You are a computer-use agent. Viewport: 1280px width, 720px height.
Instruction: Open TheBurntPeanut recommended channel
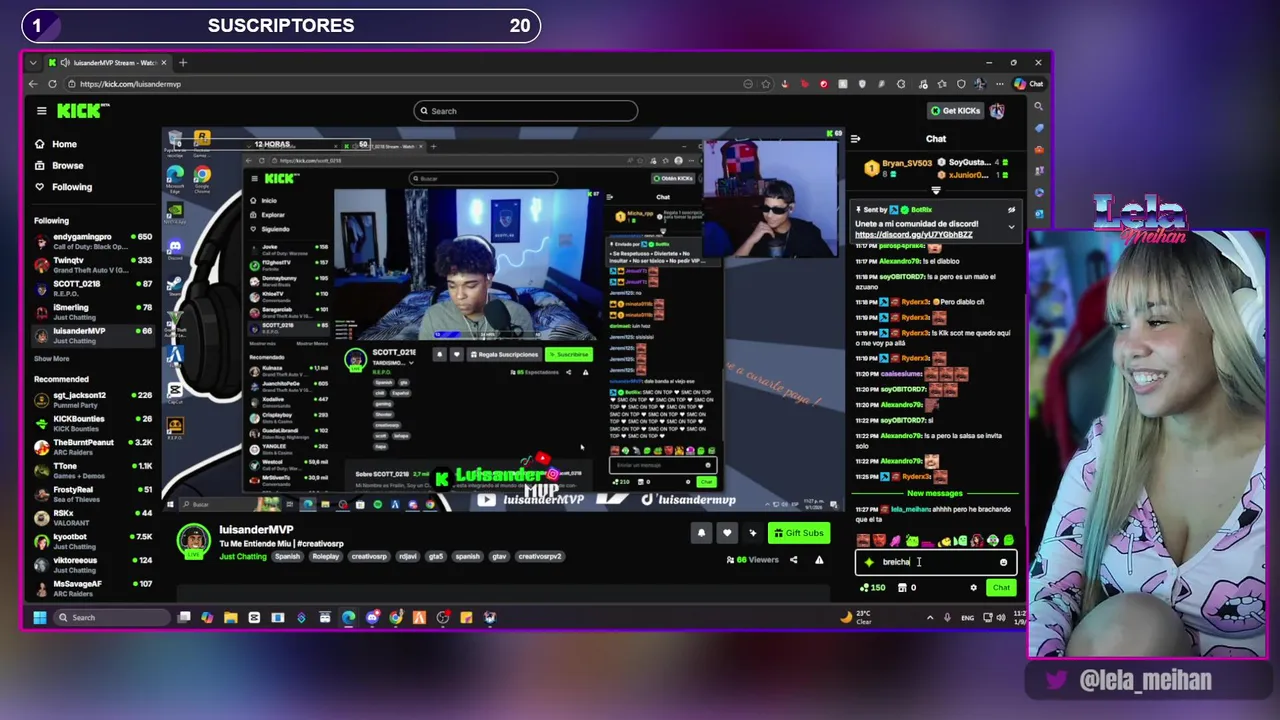94,447
